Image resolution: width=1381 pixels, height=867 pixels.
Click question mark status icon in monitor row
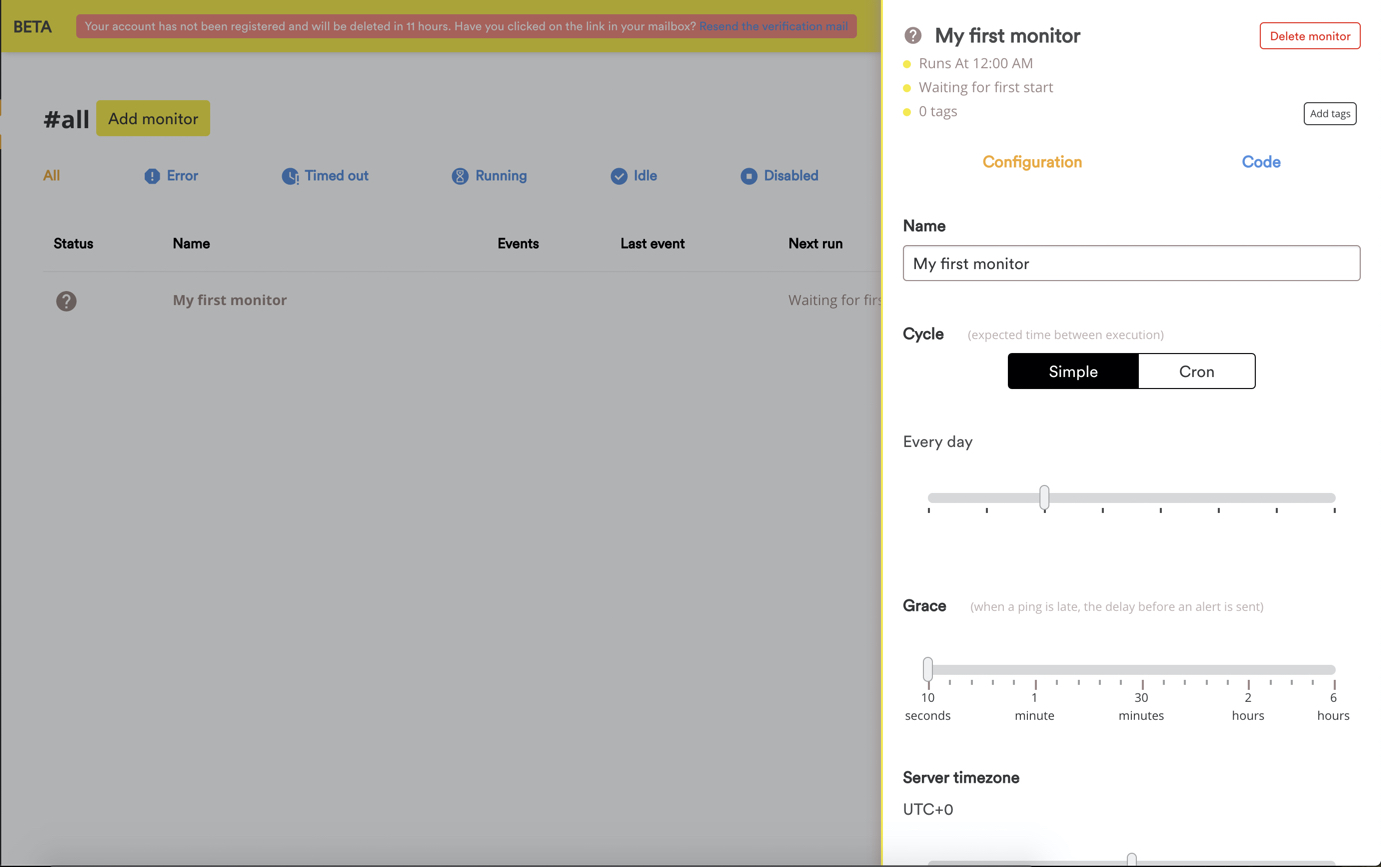pyautogui.click(x=66, y=301)
